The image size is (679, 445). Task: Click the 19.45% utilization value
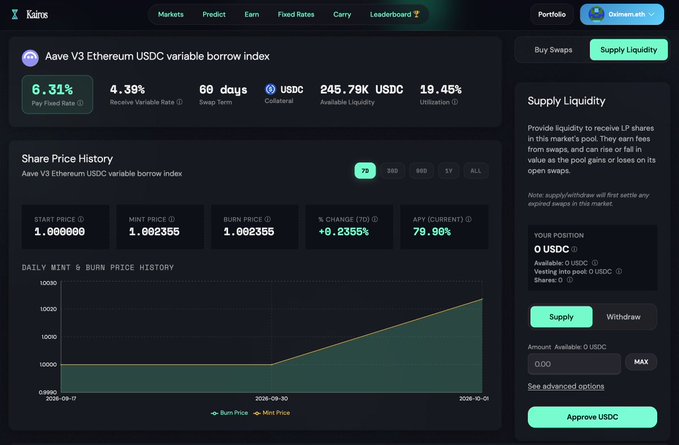[x=440, y=90]
